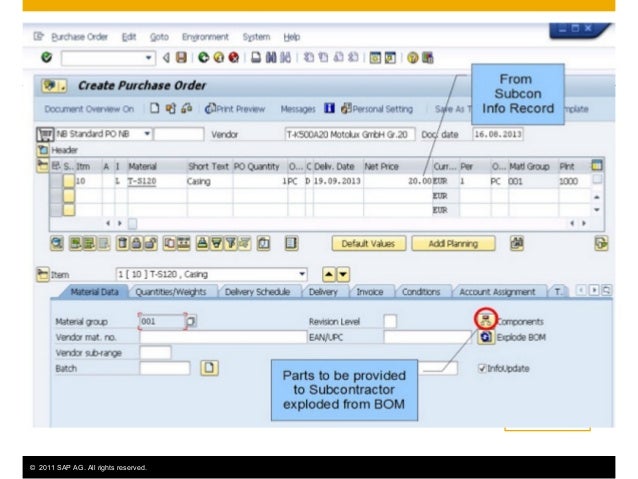The height and width of the screenshot is (479, 638).
Task: Click the next item down-arrow button
Action: click(343, 275)
